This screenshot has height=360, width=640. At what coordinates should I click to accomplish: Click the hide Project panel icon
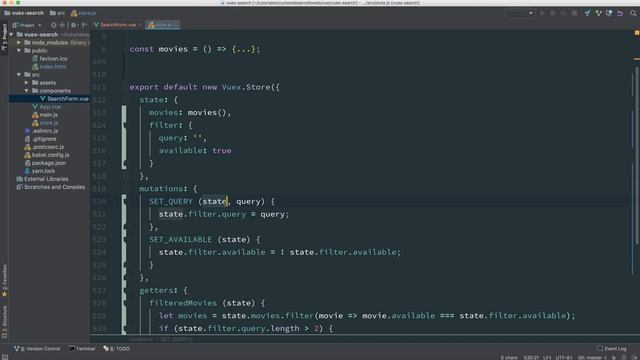pos(84,25)
